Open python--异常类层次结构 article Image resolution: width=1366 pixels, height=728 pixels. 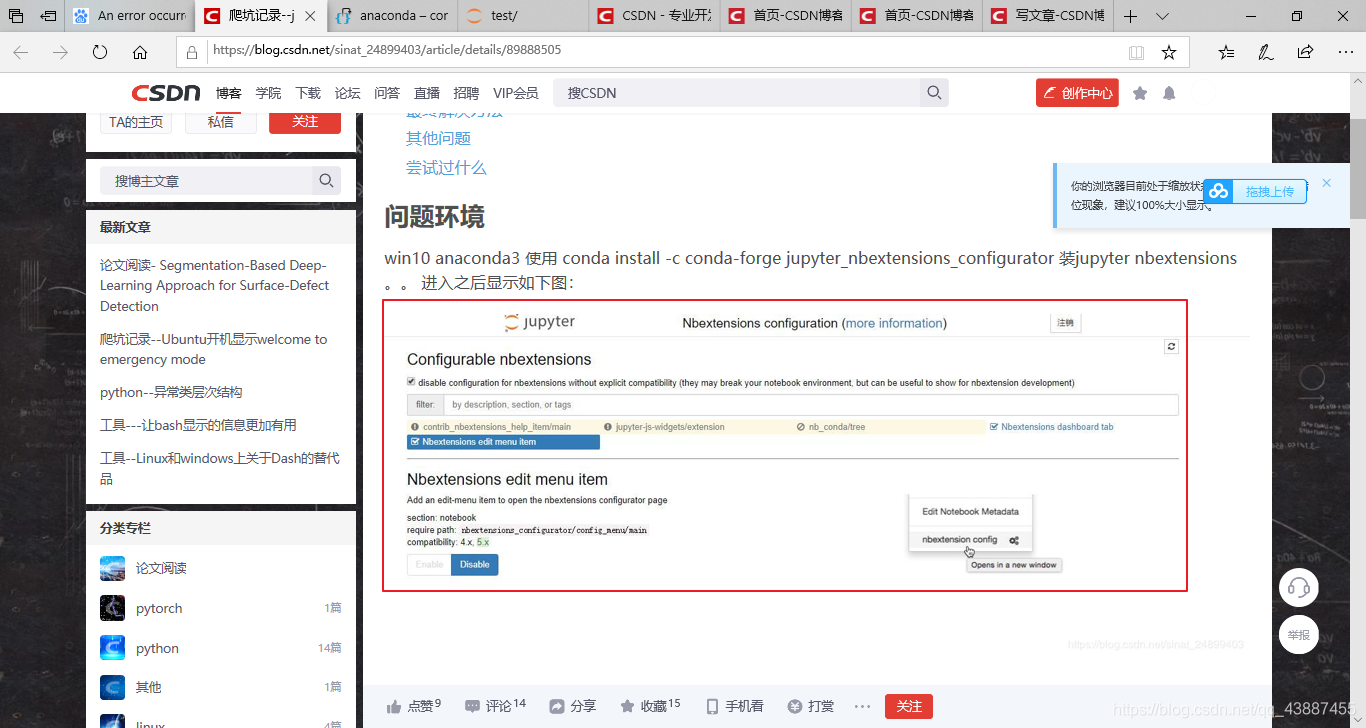[x=171, y=392]
